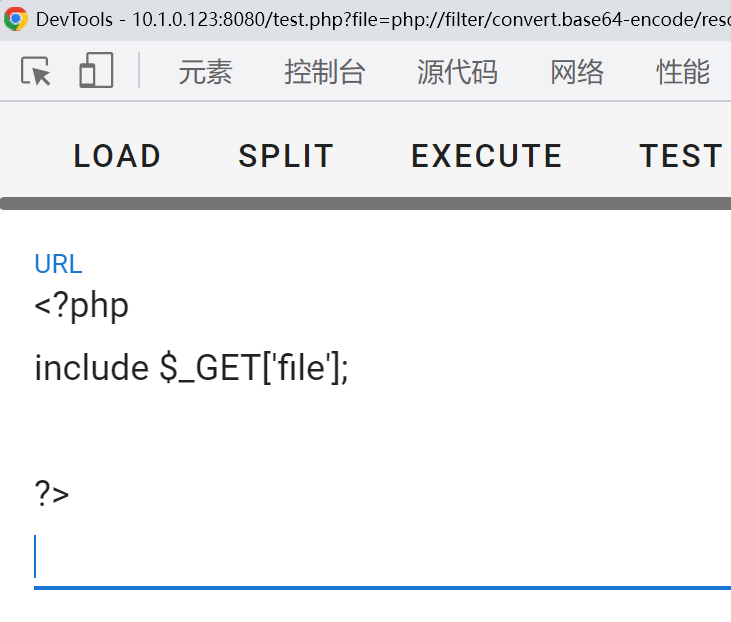731x622 pixels.
Task: Switch to the 元素 tab
Action: click(x=205, y=72)
